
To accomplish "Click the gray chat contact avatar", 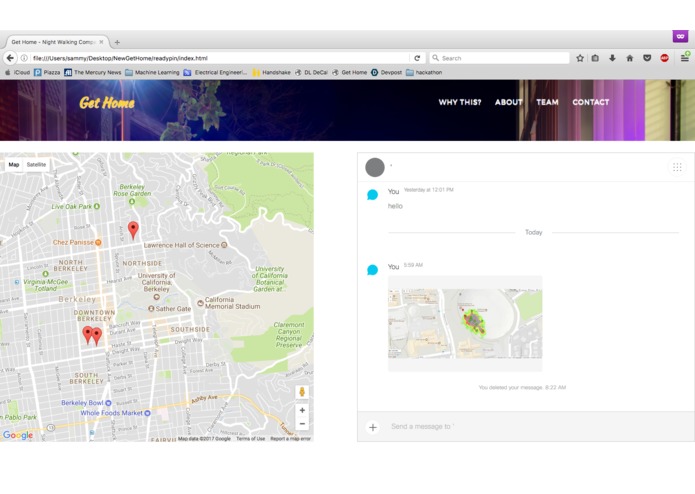I will click(375, 167).
